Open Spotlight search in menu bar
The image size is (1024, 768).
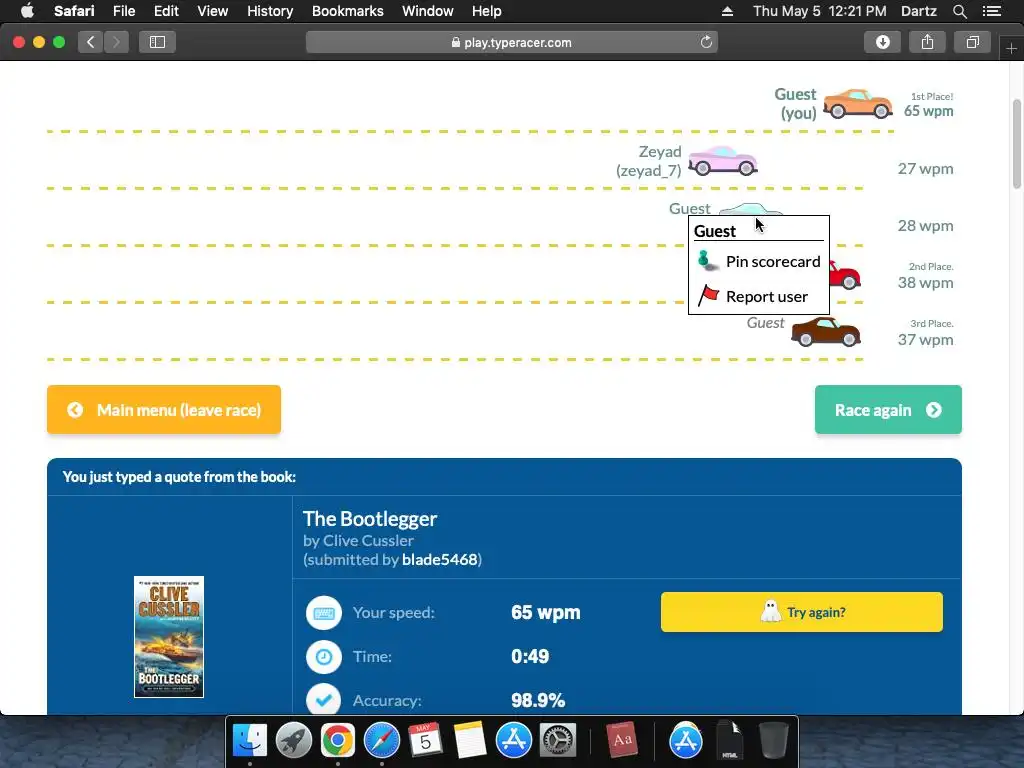coord(959,11)
